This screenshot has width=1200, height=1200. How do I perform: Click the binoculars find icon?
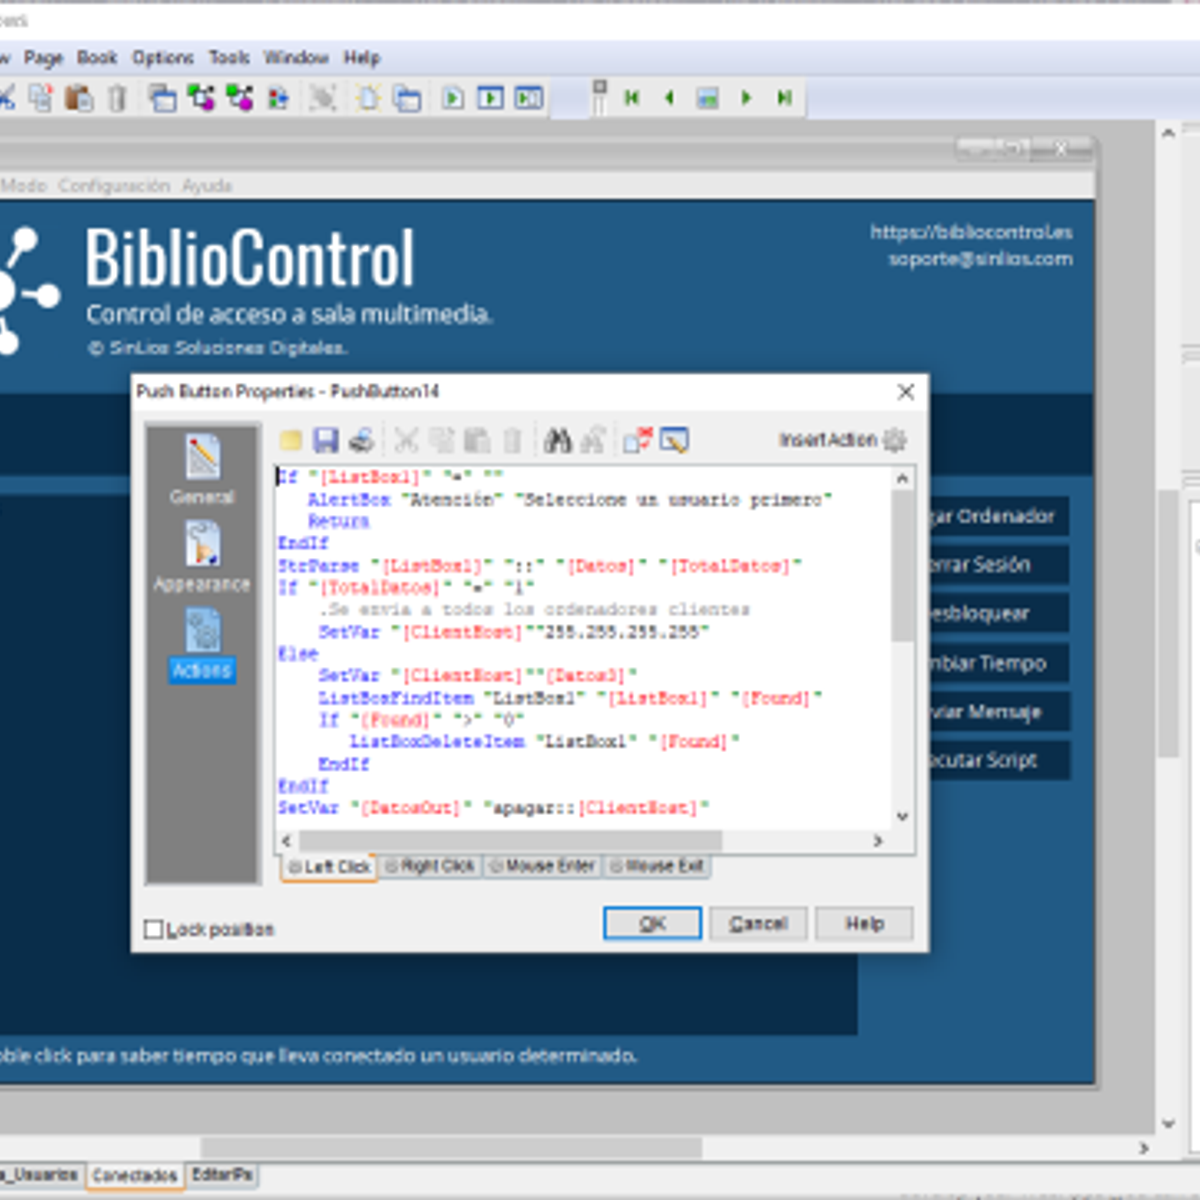557,440
